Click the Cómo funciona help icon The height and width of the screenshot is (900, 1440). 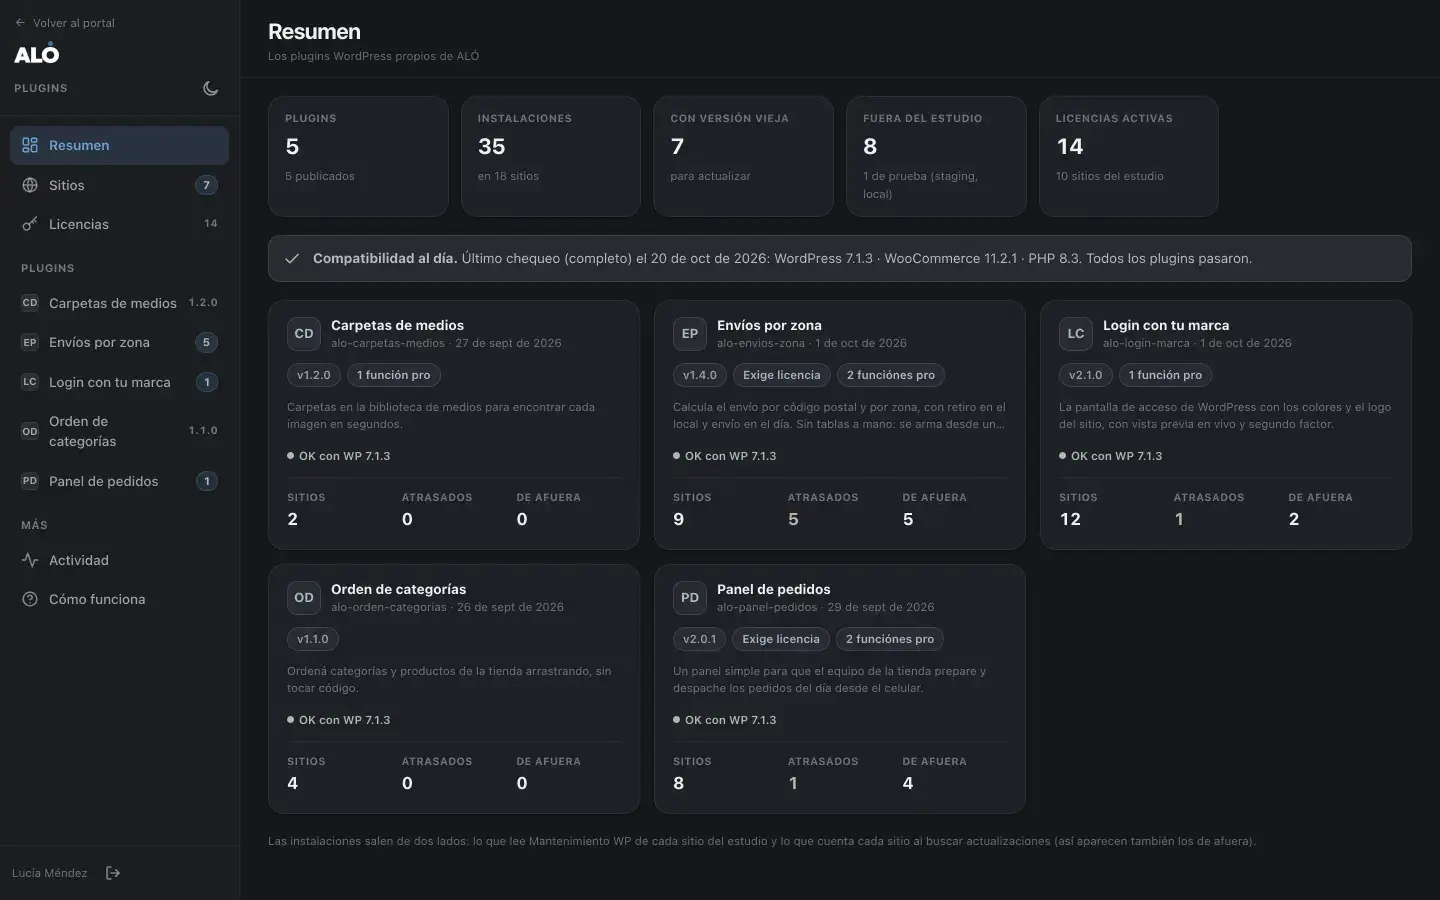click(30, 599)
